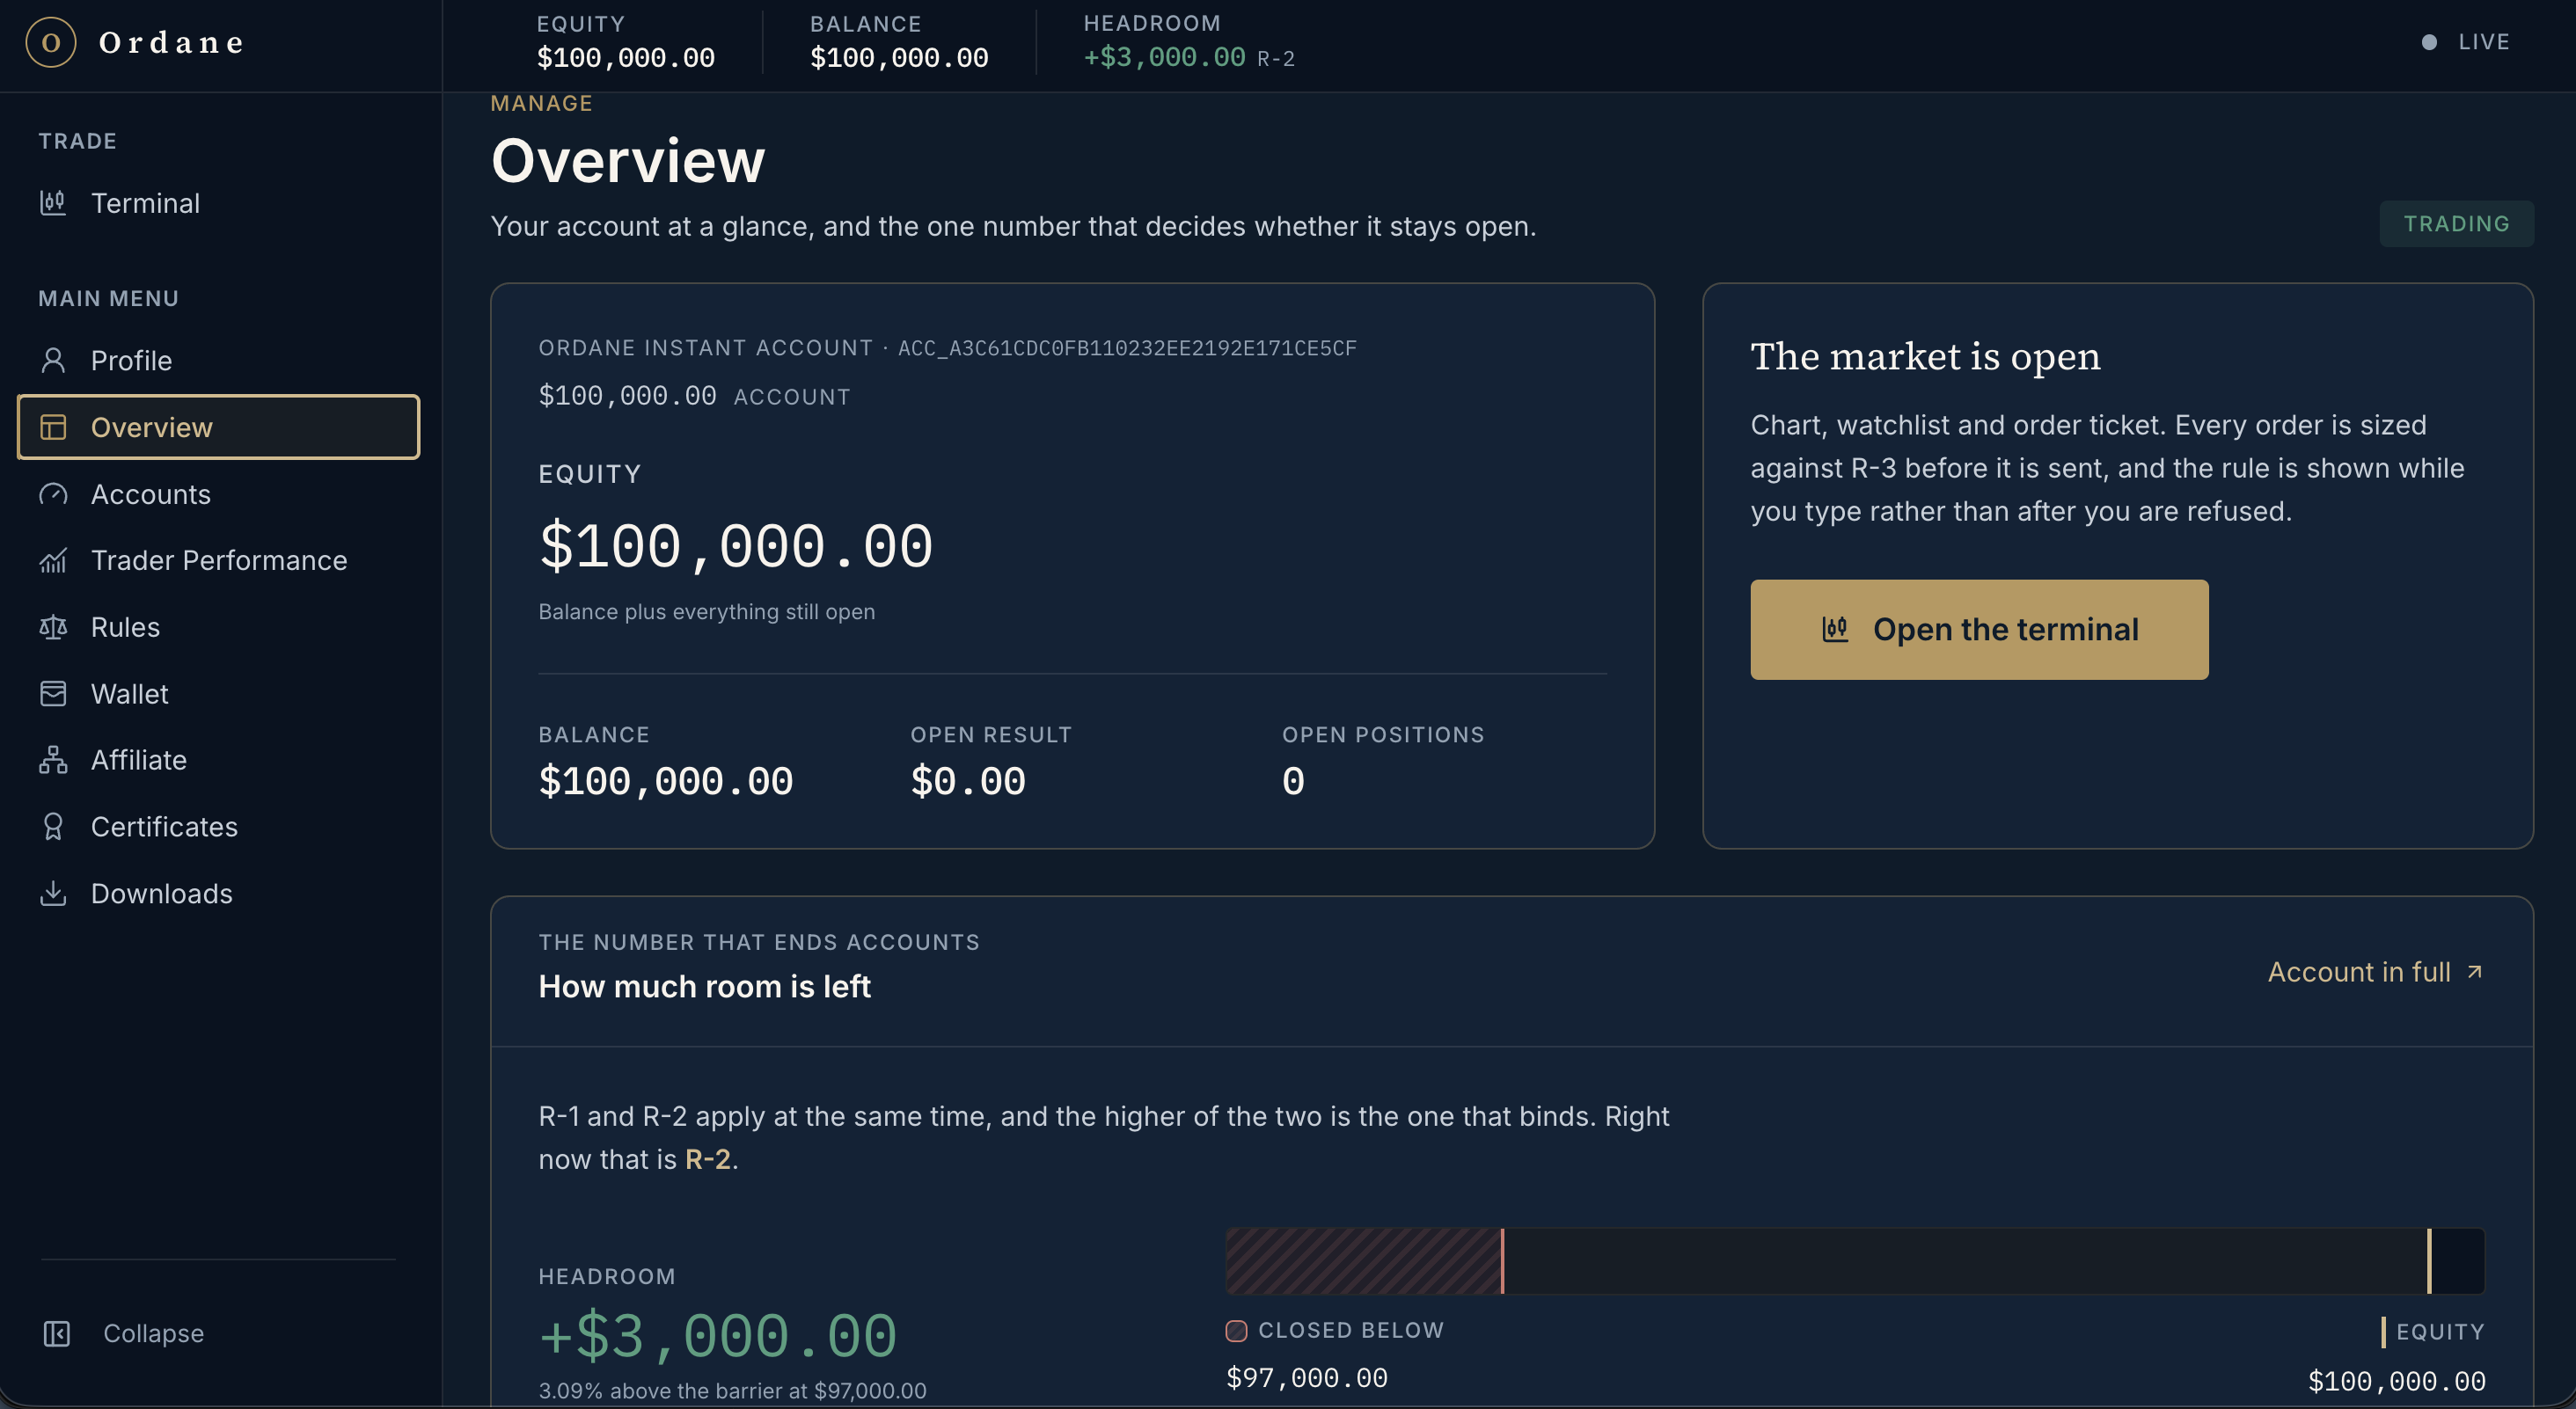Click Open the terminal button
Screen dimensions: 2576x1409
point(1979,629)
